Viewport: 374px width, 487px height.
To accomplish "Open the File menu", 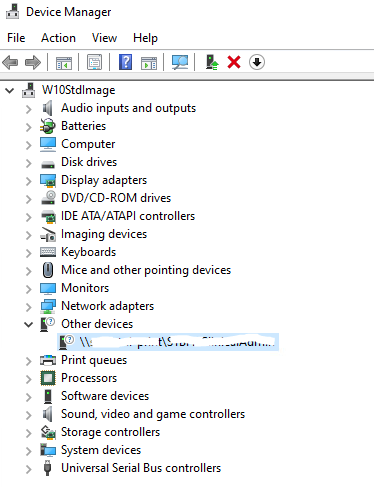I will [x=16, y=38].
